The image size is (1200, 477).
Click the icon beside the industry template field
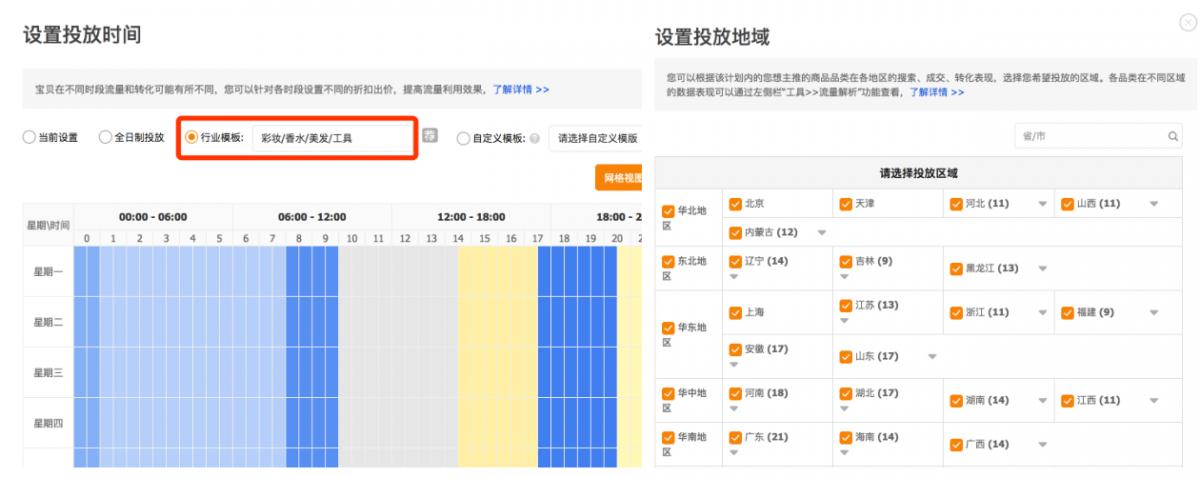(430, 136)
